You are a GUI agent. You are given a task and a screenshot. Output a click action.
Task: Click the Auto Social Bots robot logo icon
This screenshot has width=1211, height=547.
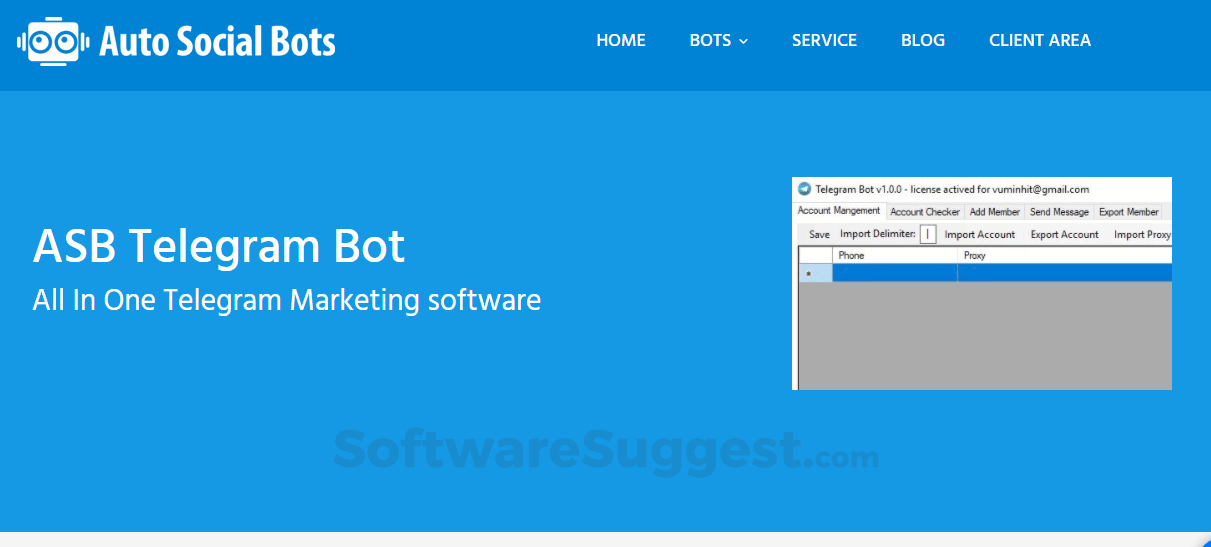pos(54,41)
